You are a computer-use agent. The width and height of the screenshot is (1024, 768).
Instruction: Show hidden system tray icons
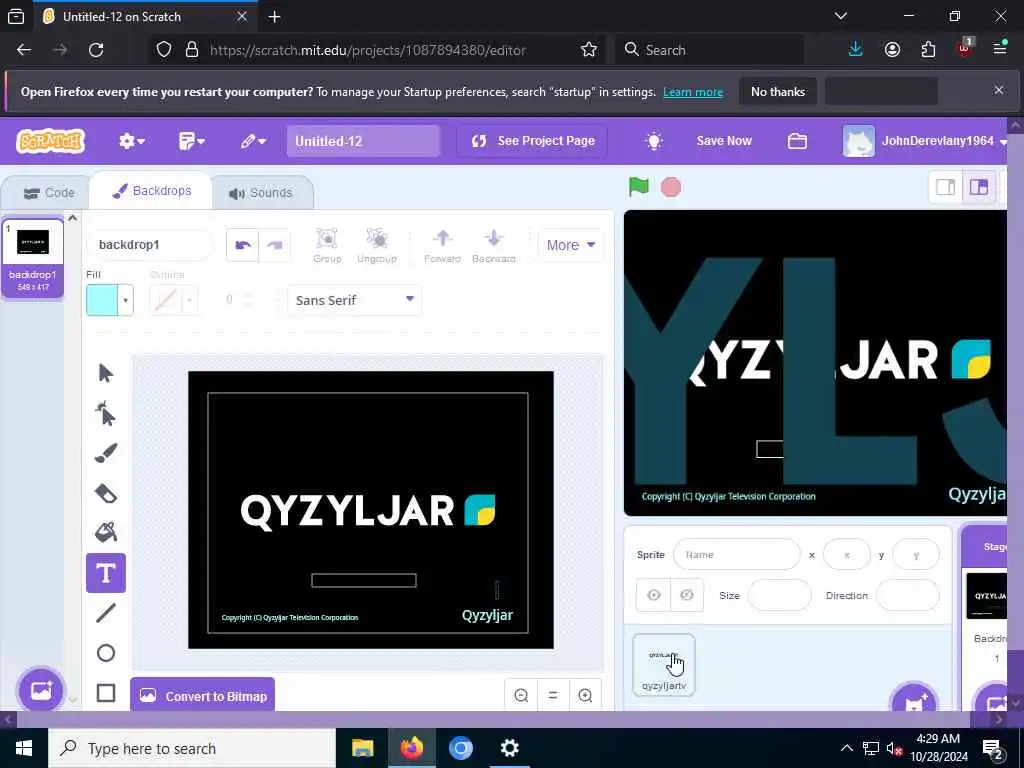point(846,748)
